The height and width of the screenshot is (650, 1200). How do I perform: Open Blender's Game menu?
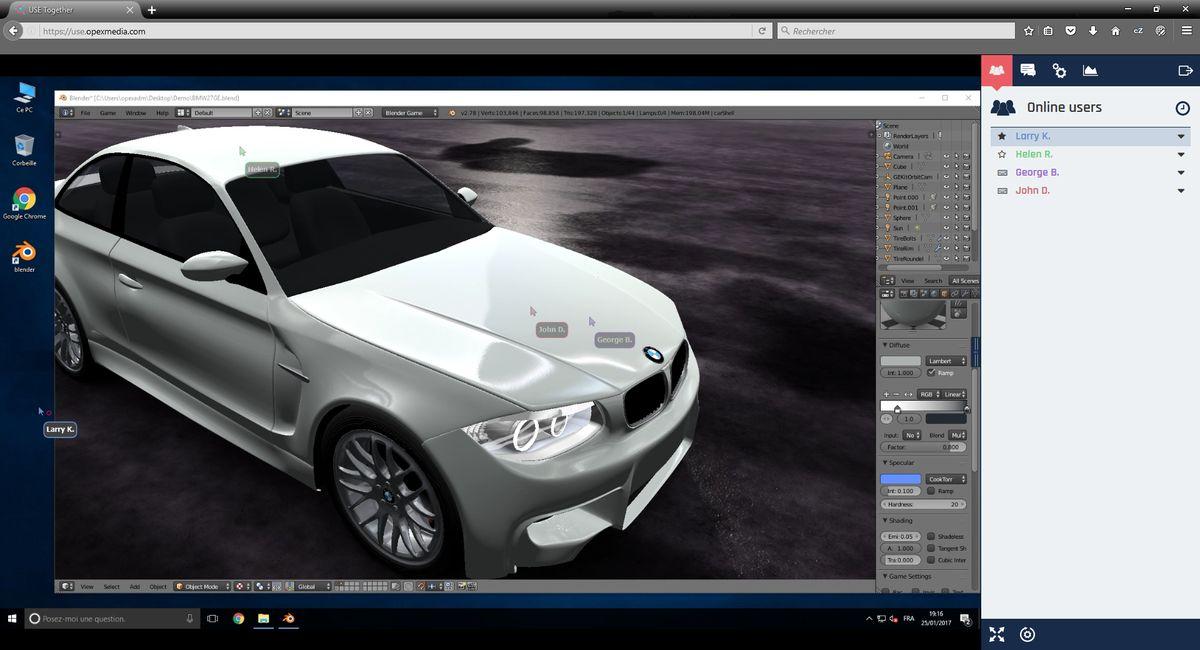(x=107, y=113)
